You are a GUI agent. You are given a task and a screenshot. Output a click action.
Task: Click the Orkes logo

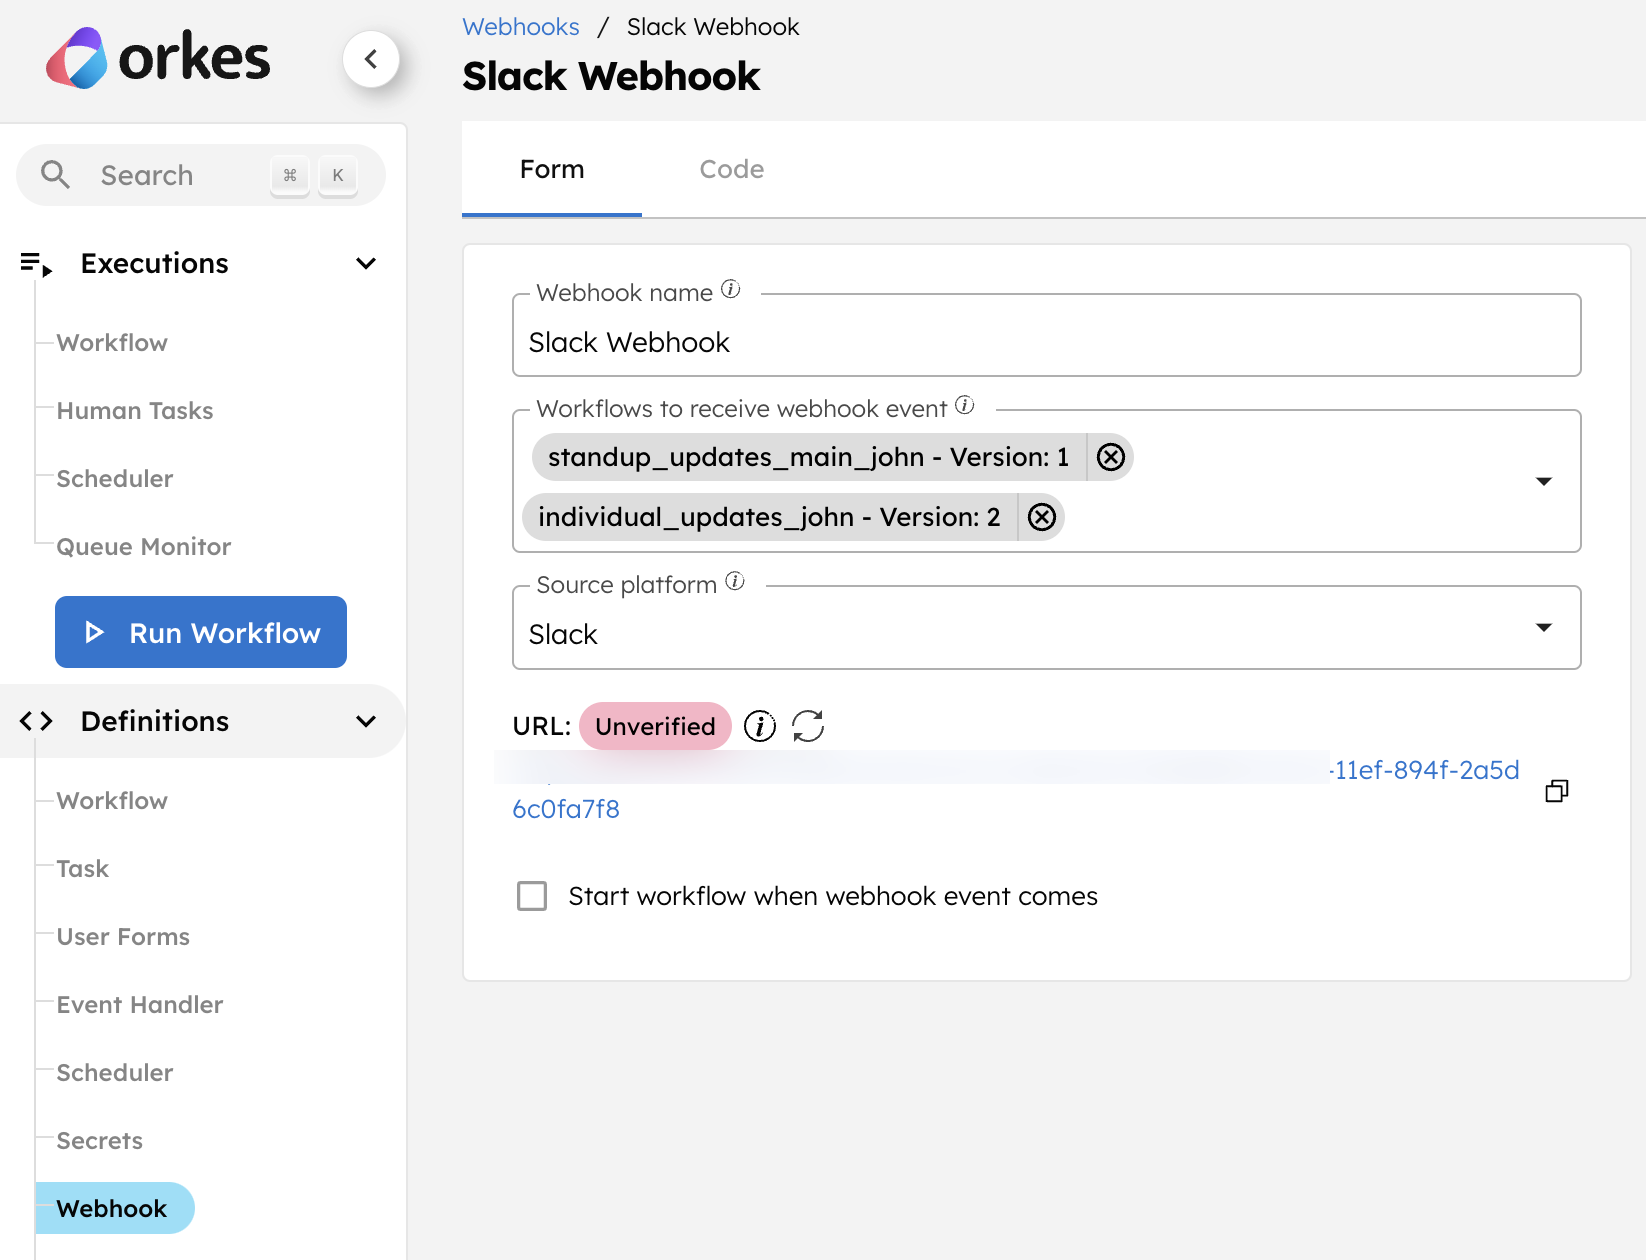(x=158, y=58)
